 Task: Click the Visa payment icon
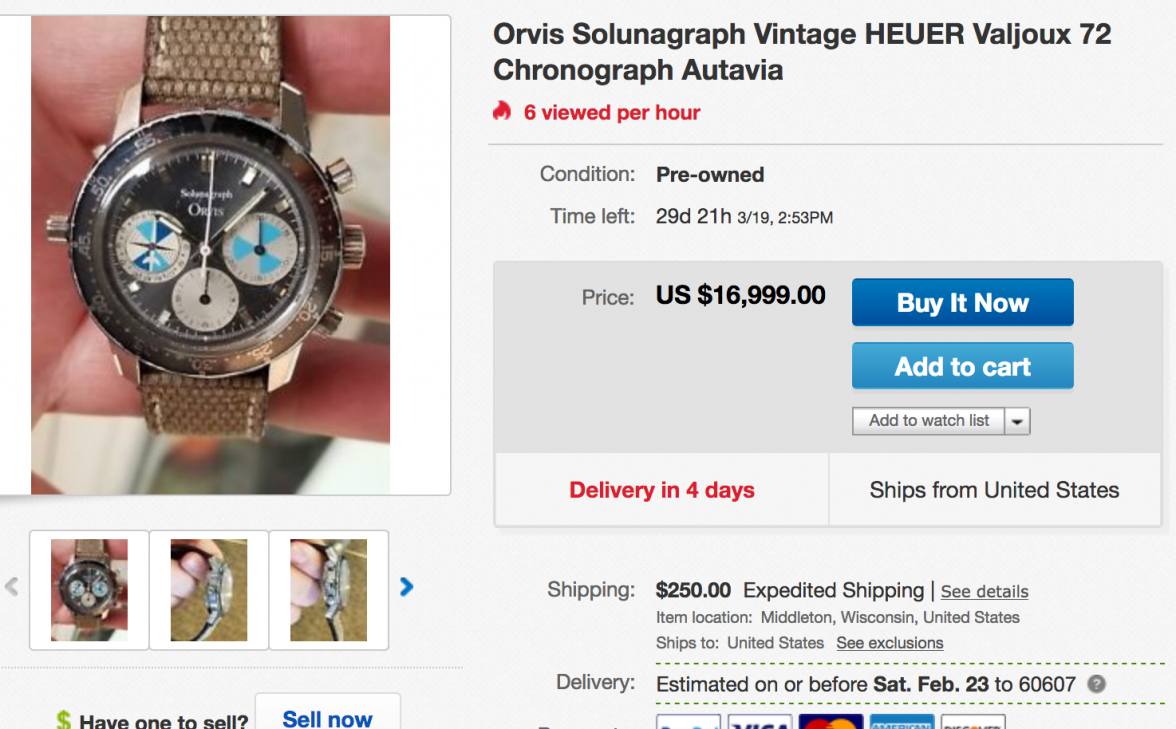(x=760, y=722)
